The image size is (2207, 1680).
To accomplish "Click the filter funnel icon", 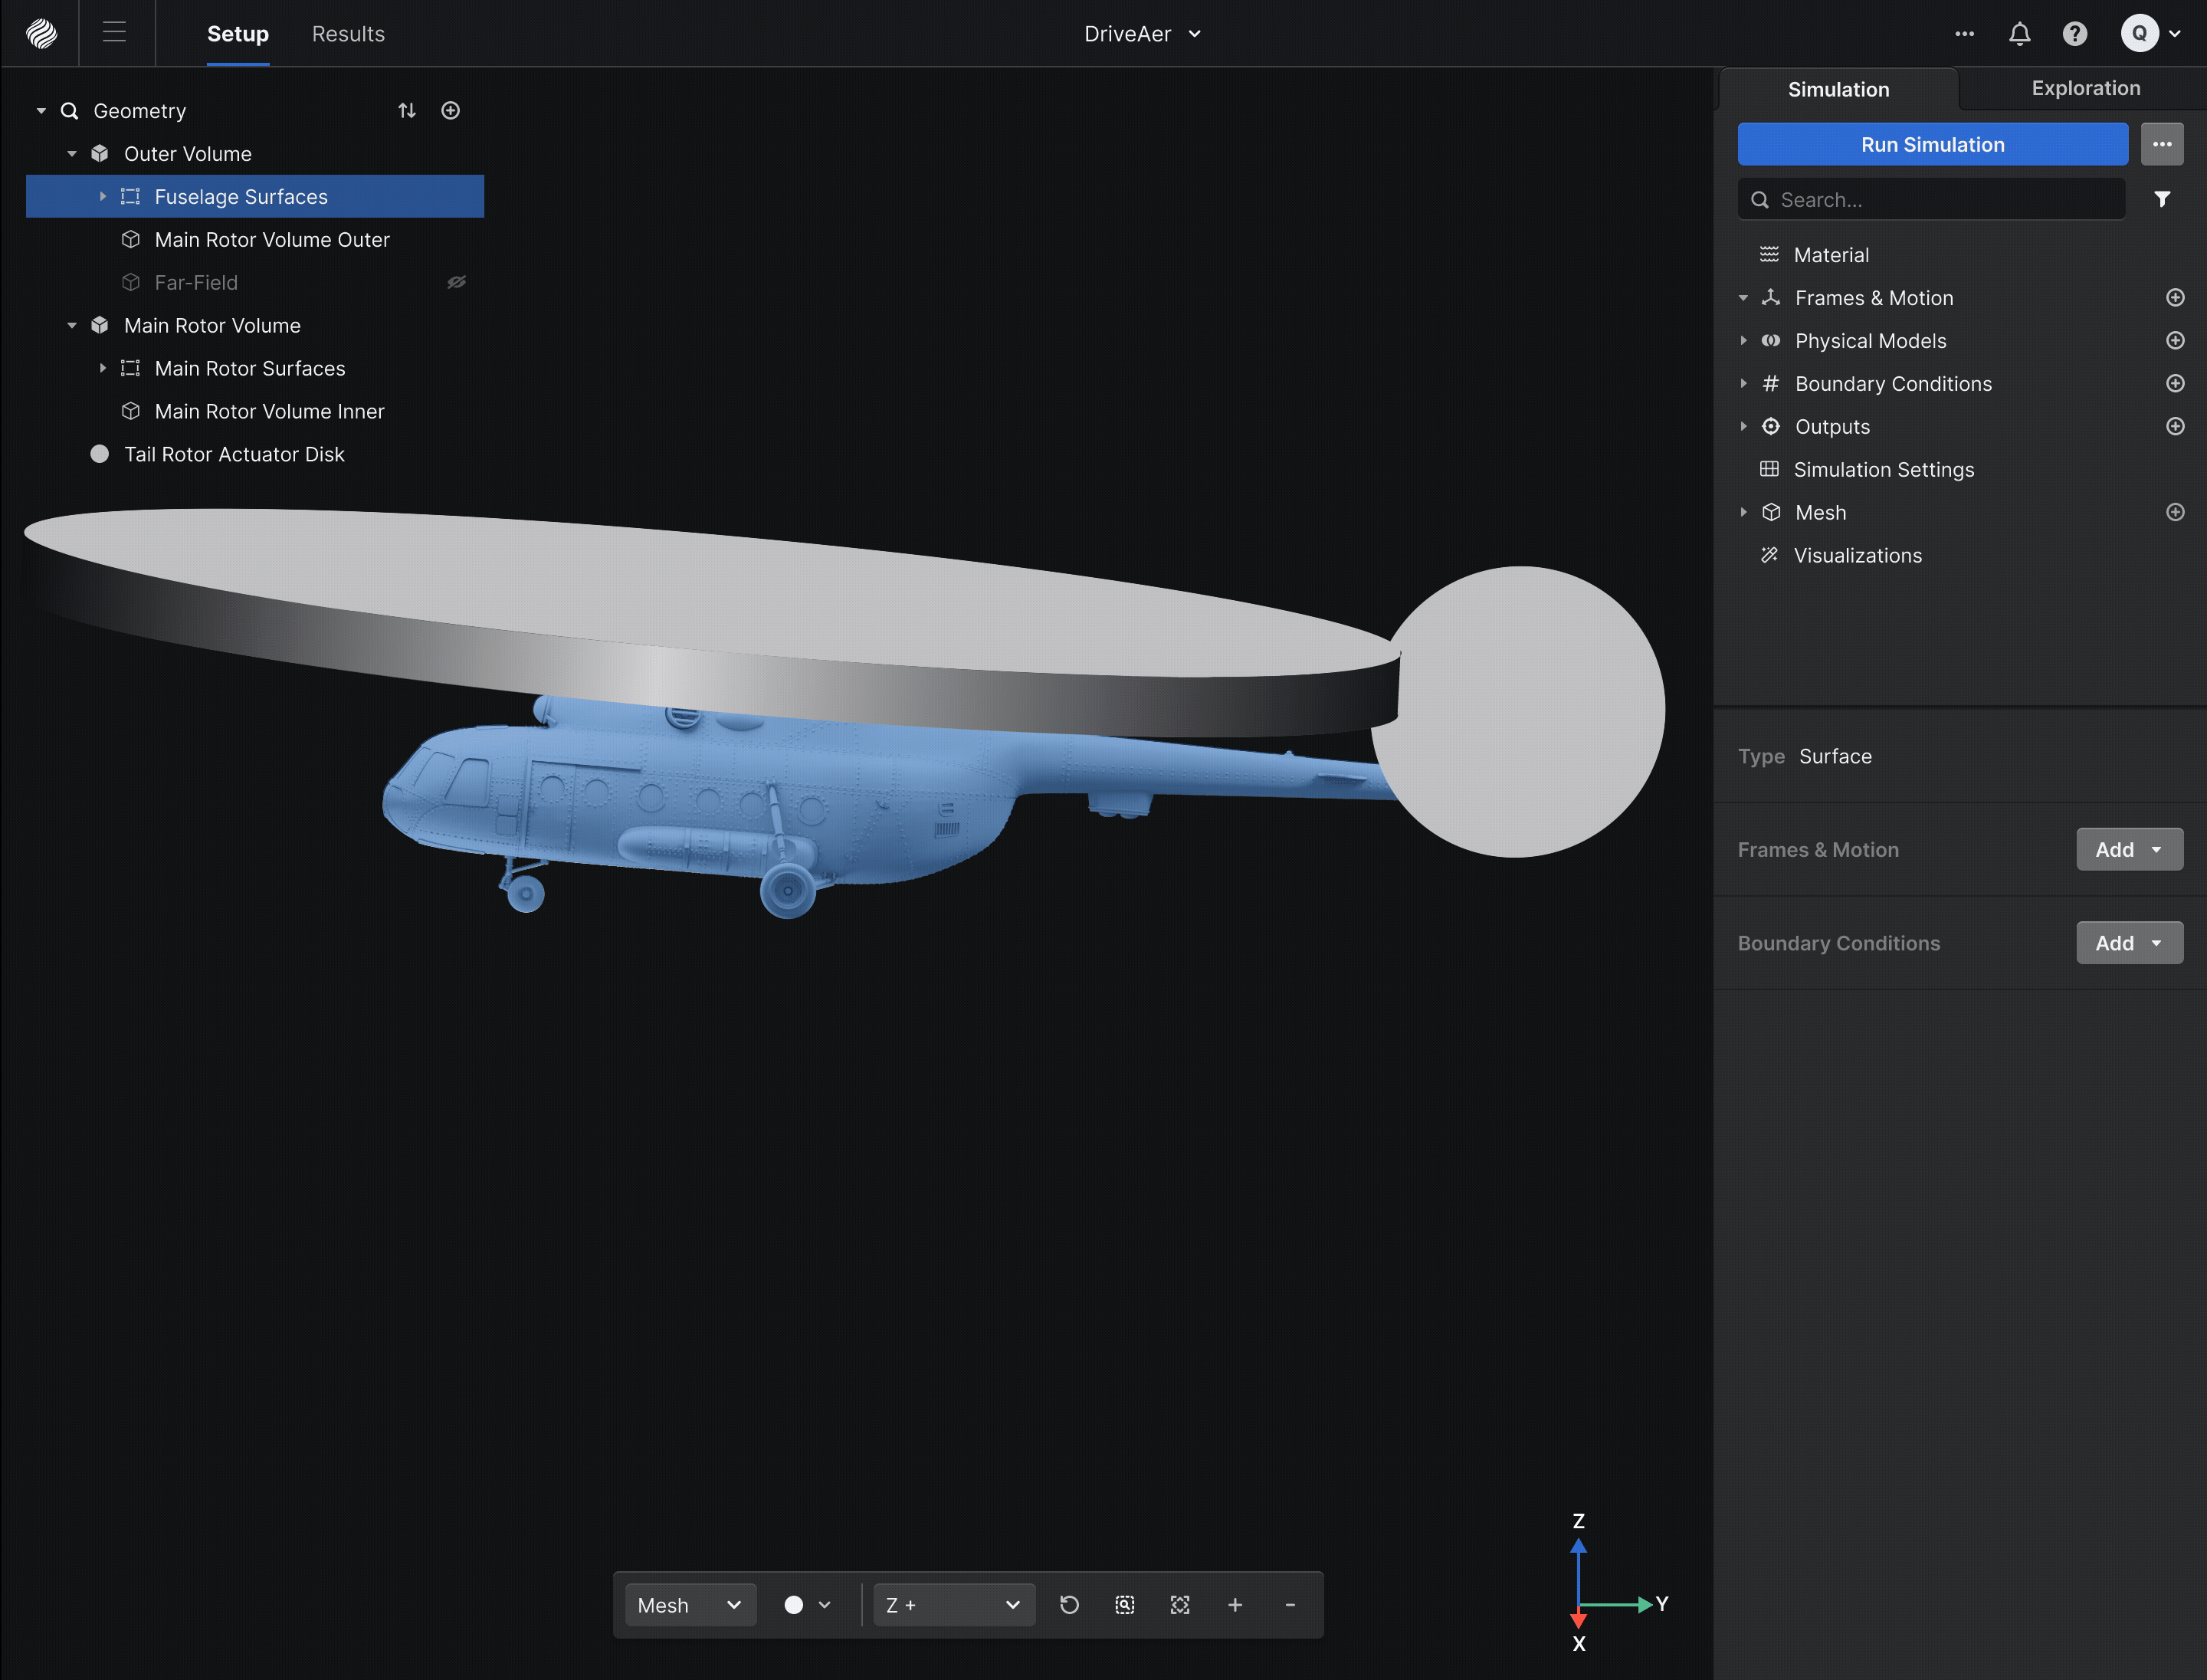I will coord(2162,199).
